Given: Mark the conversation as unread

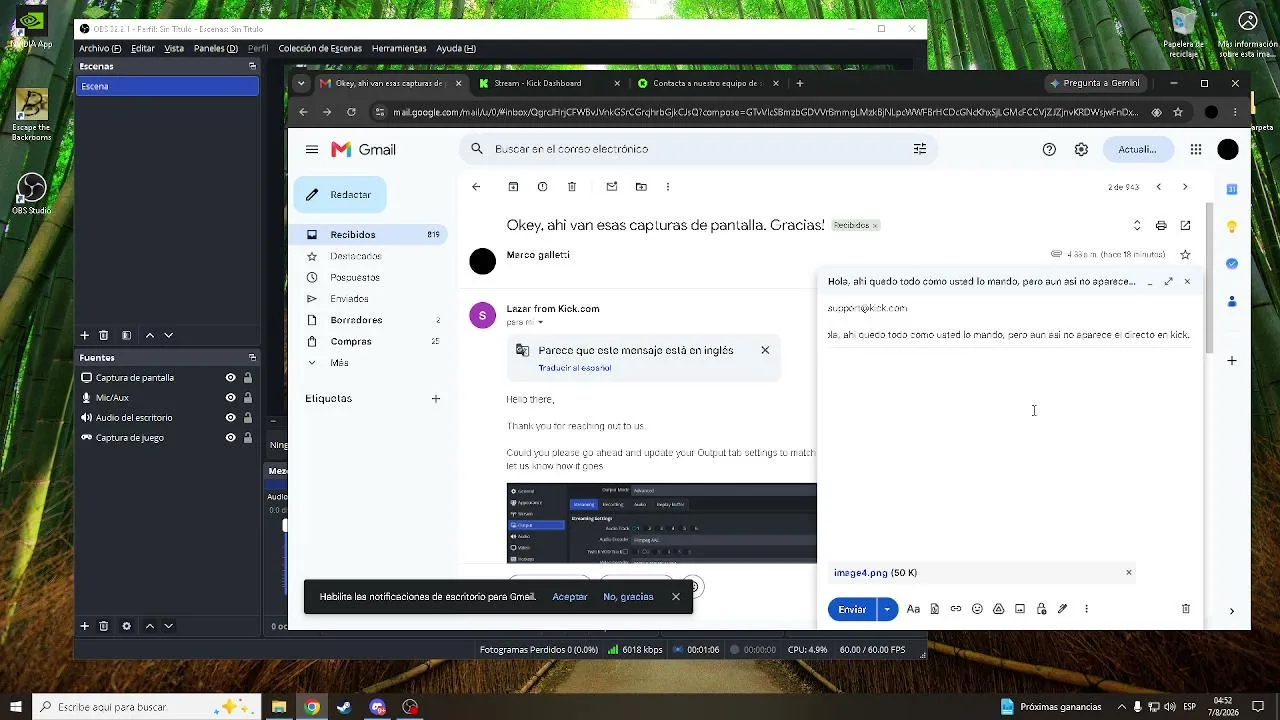Looking at the screenshot, I should tap(612, 187).
